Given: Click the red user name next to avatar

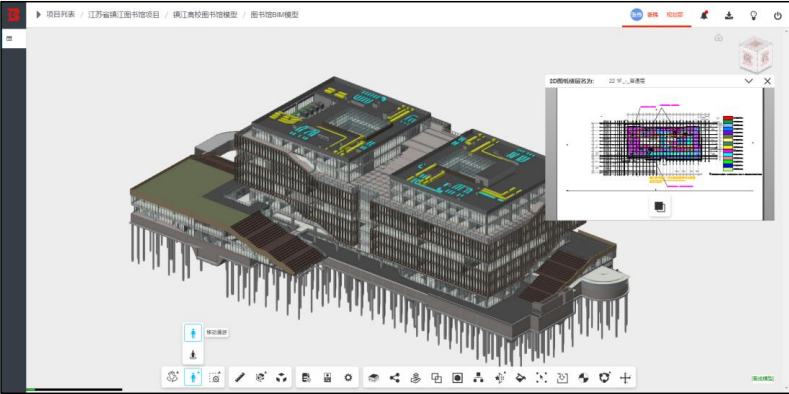Looking at the screenshot, I should [x=652, y=15].
